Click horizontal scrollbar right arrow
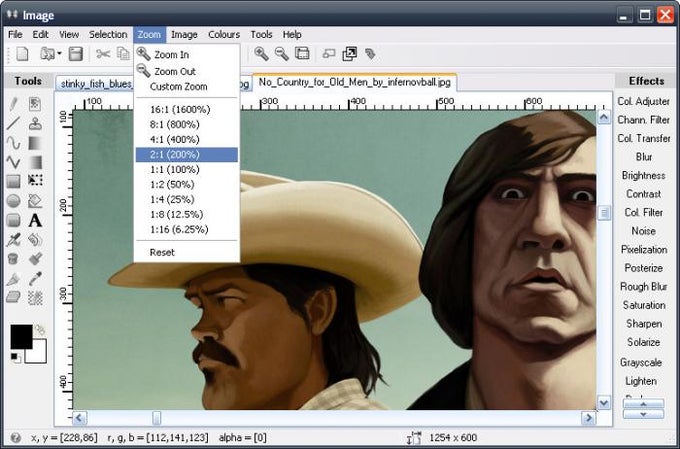 click(x=588, y=418)
